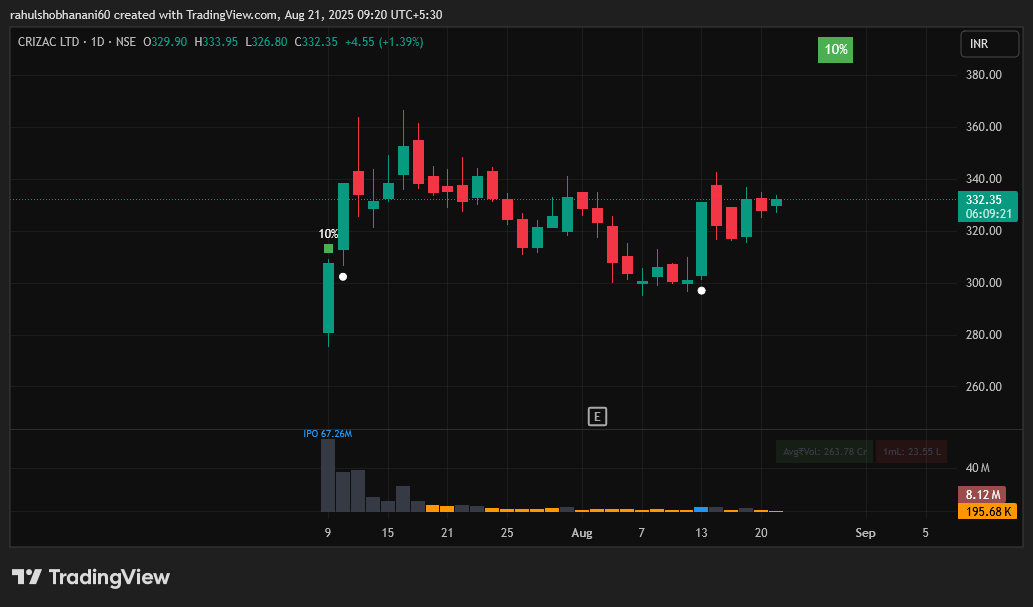Click the current price label 332.35

(984, 200)
